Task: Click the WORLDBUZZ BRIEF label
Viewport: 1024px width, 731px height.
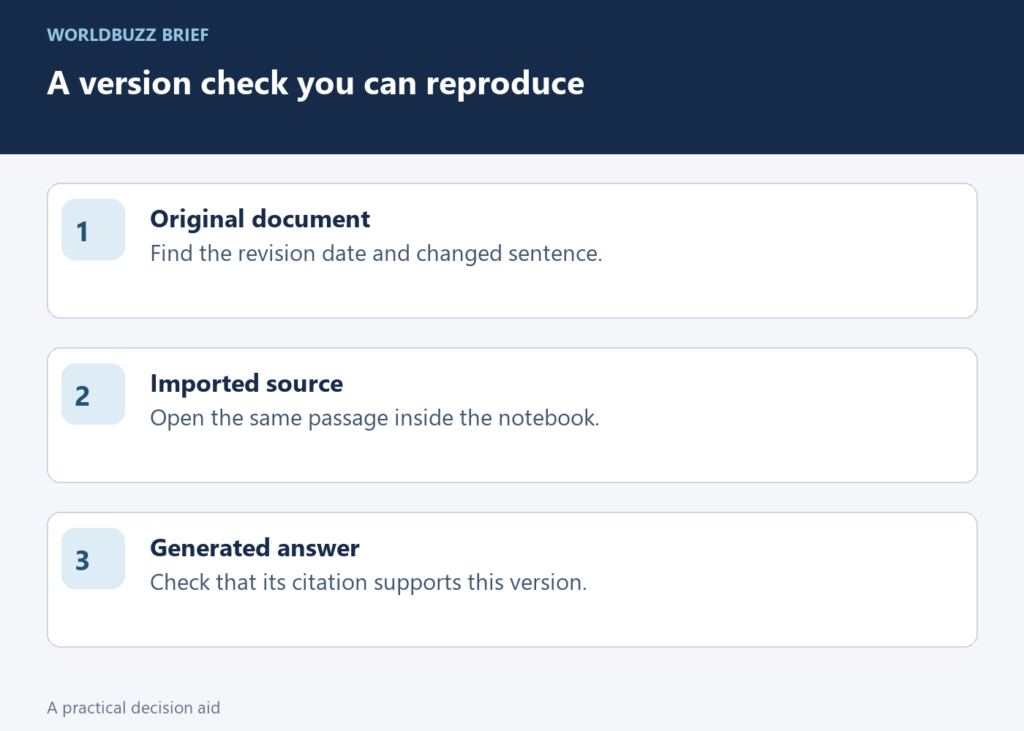Action: coord(128,35)
